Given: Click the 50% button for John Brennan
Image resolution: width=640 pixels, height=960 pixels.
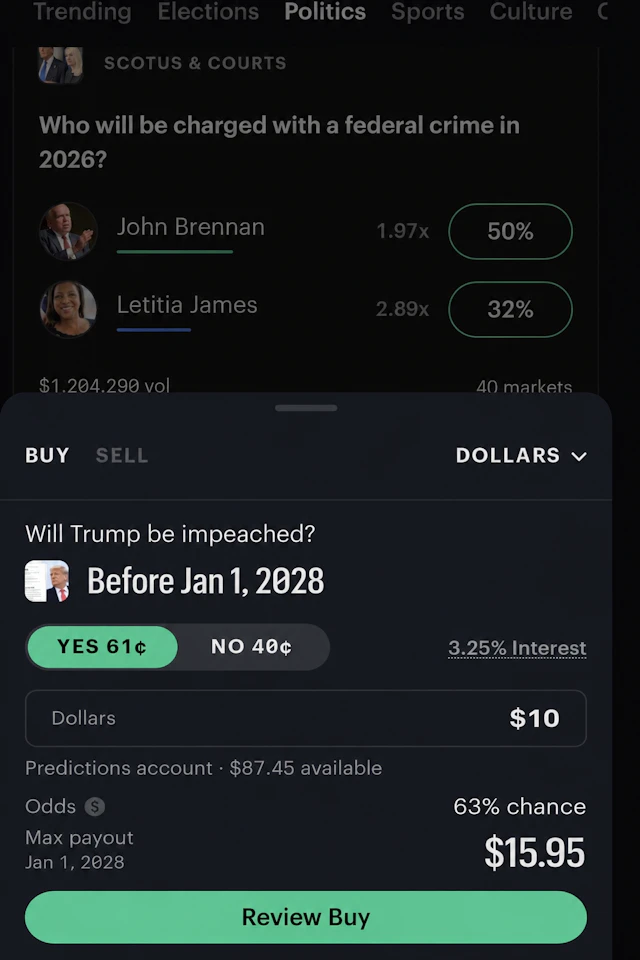Looking at the screenshot, I should pyautogui.click(x=510, y=231).
